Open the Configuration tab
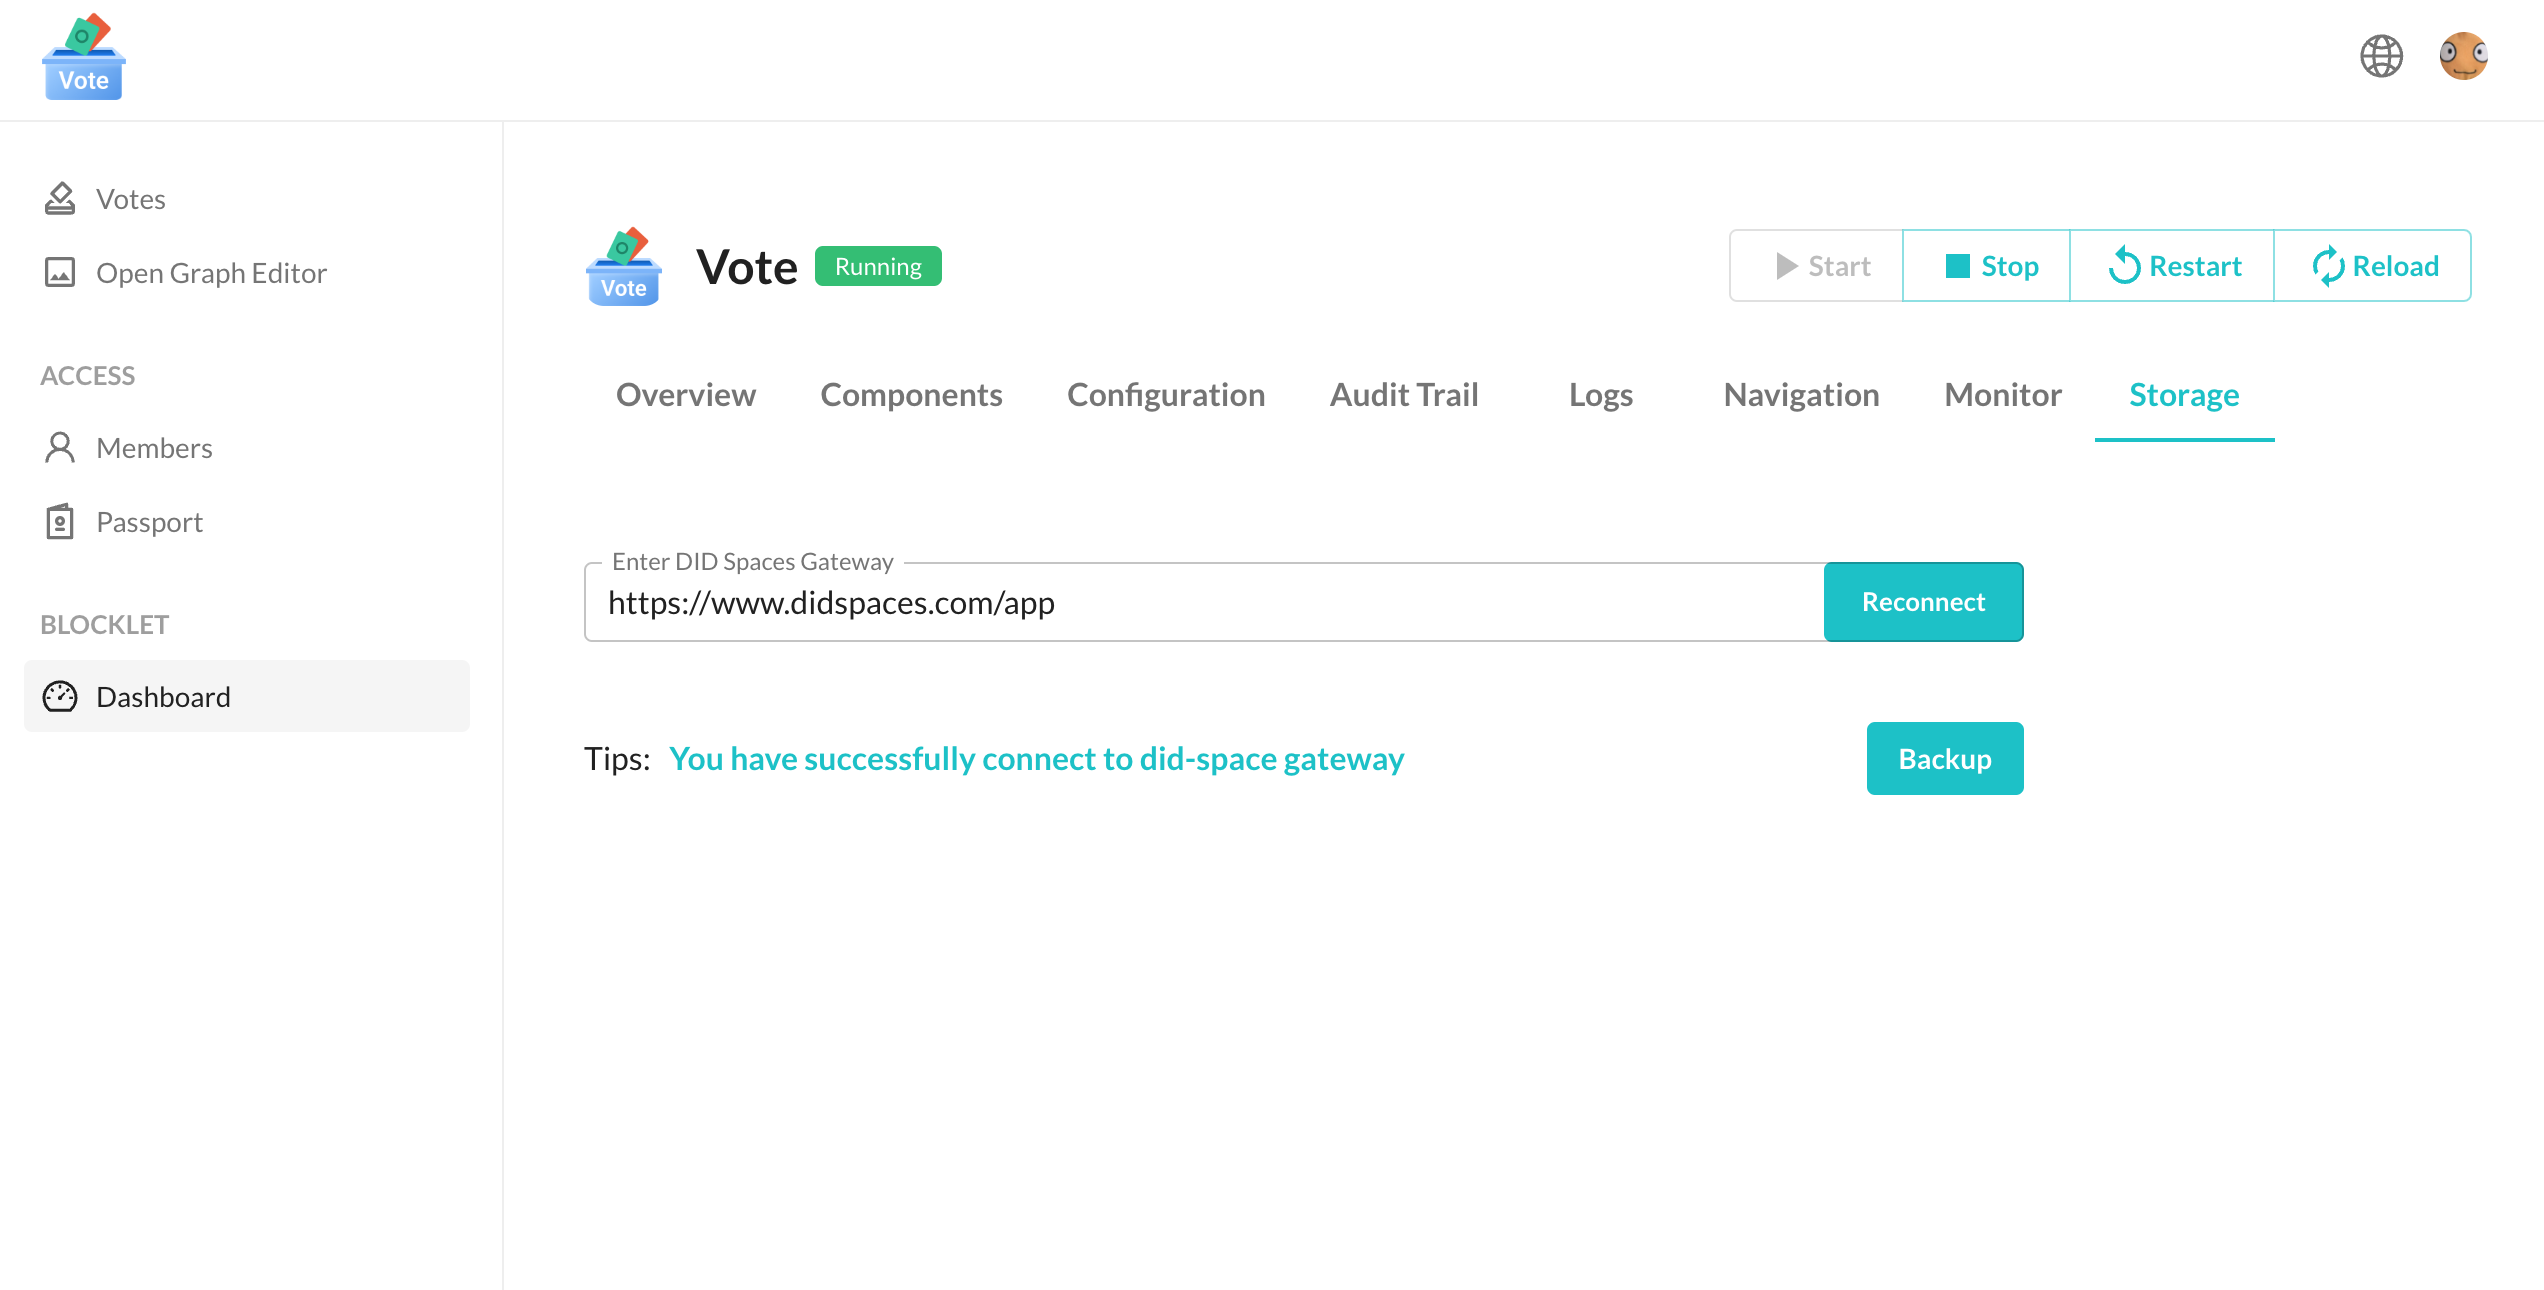The height and width of the screenshot is (1290, 2544). (x=1166, y=395)
